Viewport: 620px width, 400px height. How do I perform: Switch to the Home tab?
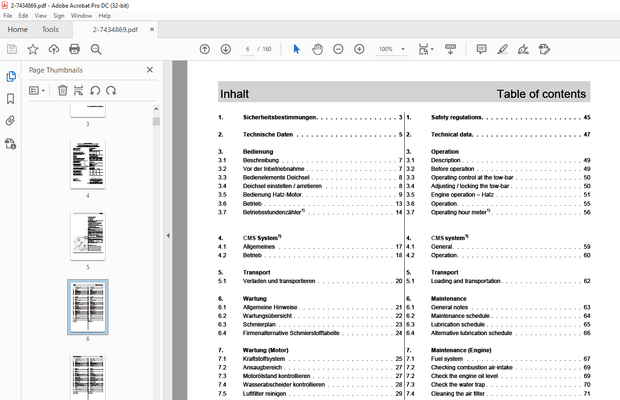(x=17, y=30)
